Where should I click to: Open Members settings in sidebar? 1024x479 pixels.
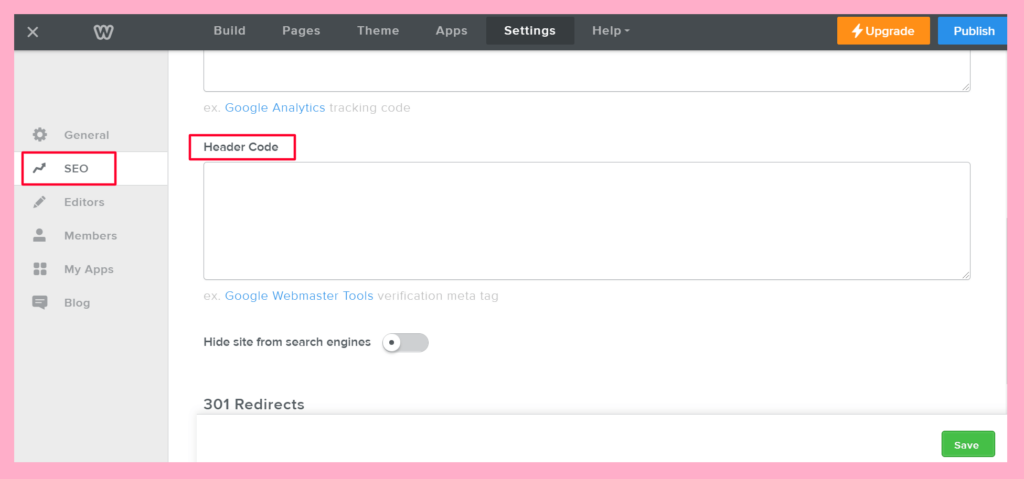91,235
